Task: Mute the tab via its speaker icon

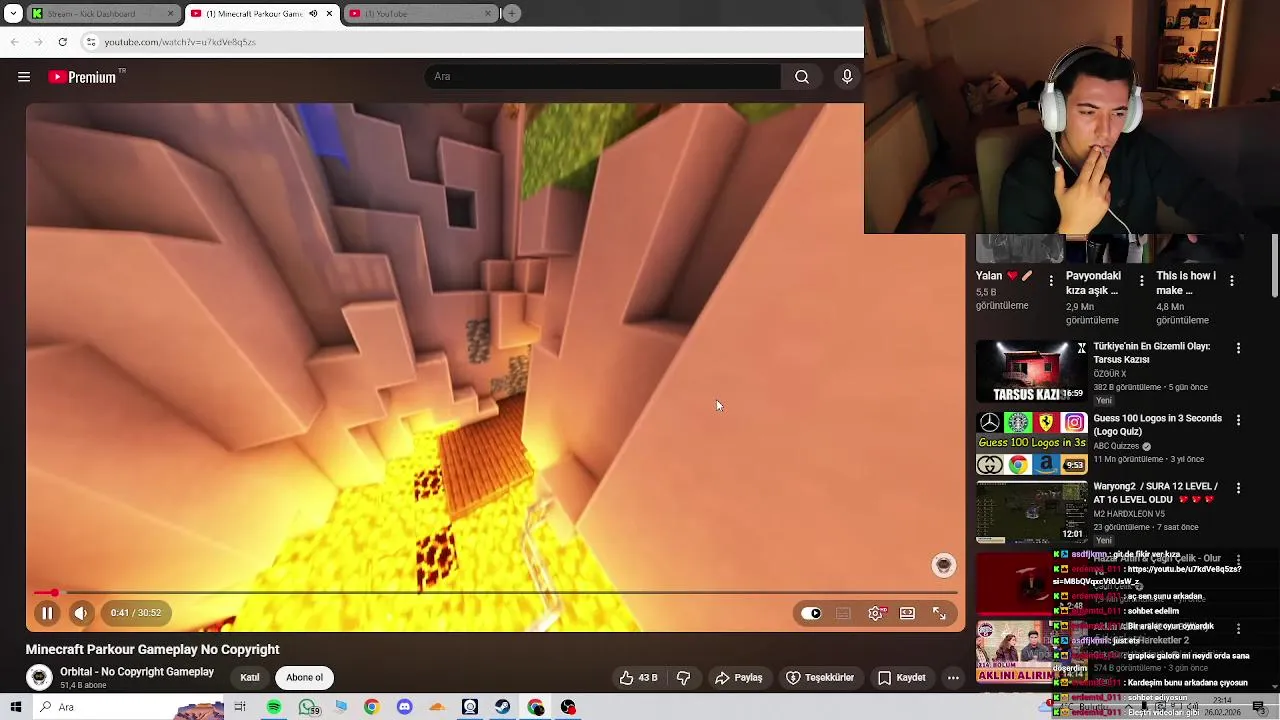Action: 313,14
